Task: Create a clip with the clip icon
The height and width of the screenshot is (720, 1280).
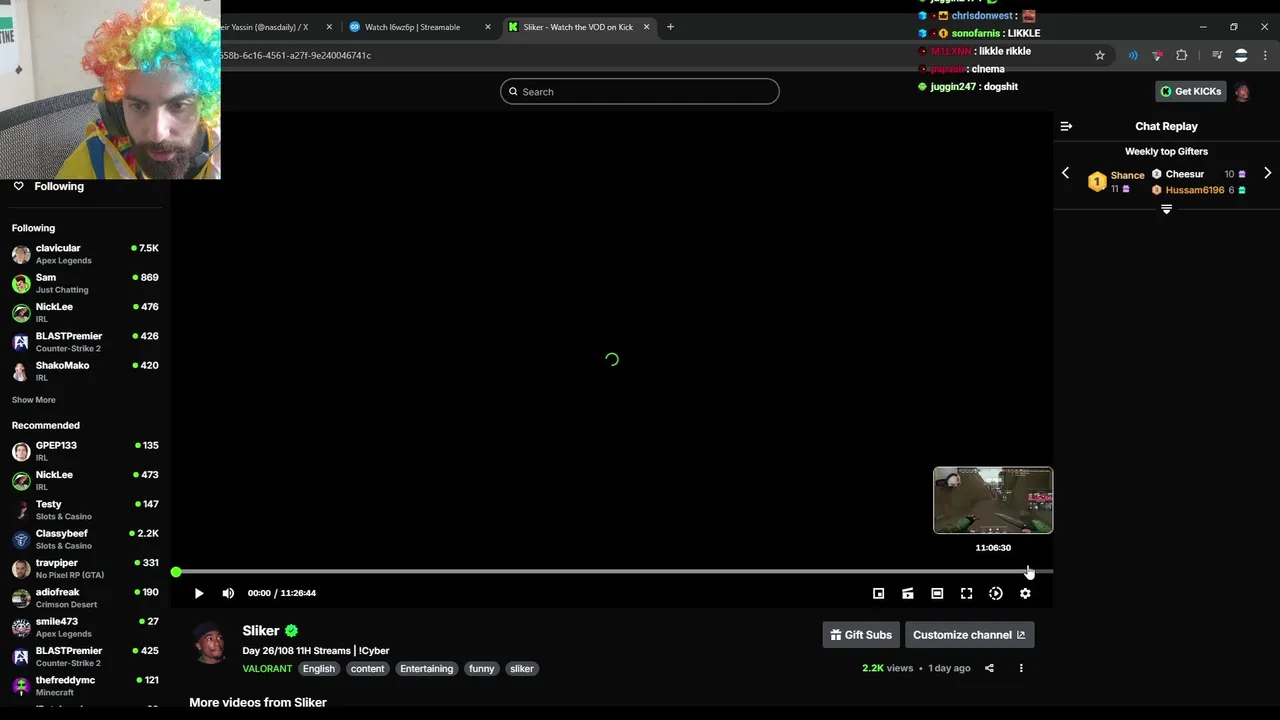Action: coord(908,593)
